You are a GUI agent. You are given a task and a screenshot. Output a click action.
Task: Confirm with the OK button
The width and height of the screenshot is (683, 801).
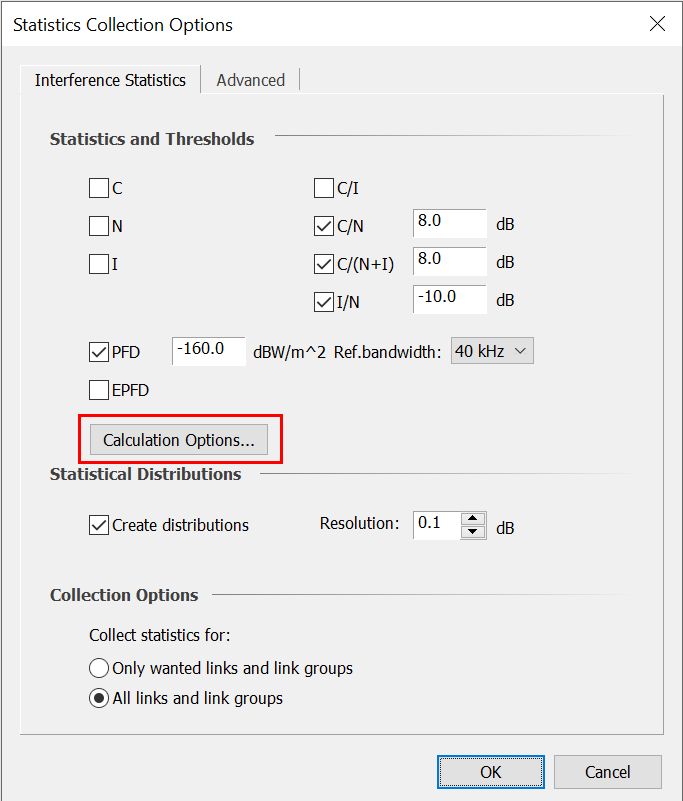click(490, 772)
